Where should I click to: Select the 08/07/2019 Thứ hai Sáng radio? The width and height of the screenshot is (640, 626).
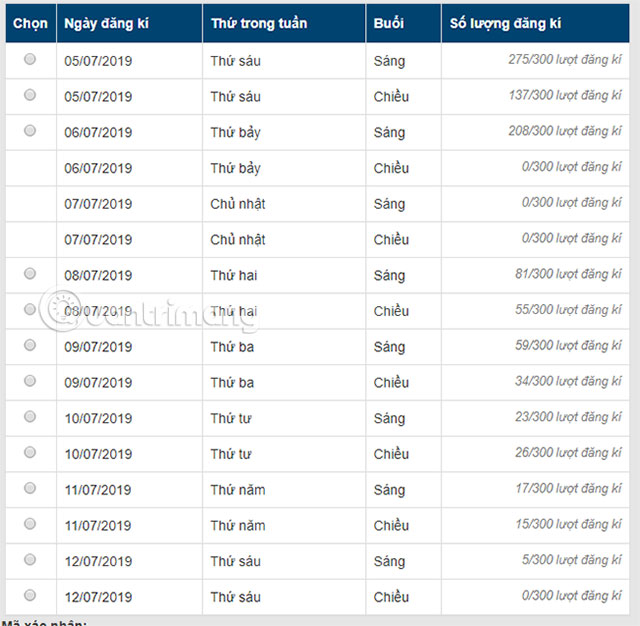(x=30, y=273)
